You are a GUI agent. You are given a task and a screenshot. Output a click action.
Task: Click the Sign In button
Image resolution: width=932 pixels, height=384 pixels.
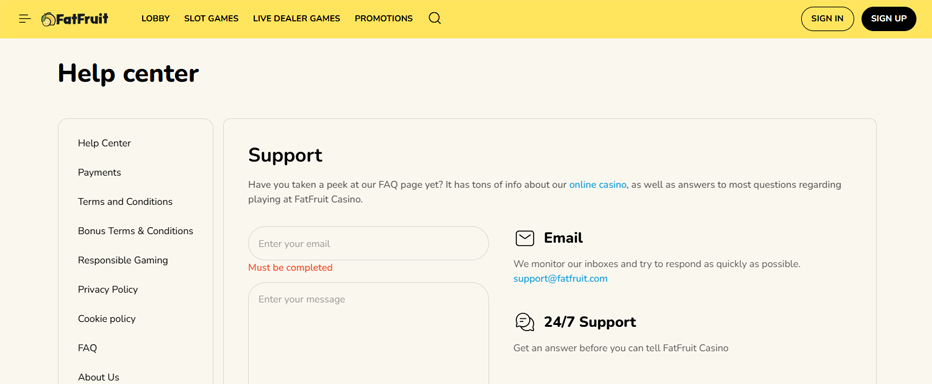tap(827, 18)
